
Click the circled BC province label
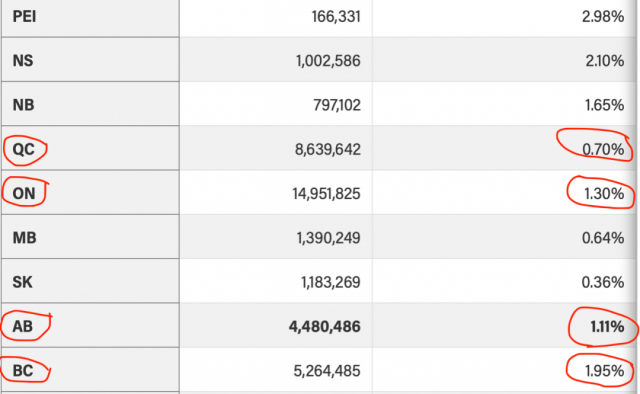23,371
